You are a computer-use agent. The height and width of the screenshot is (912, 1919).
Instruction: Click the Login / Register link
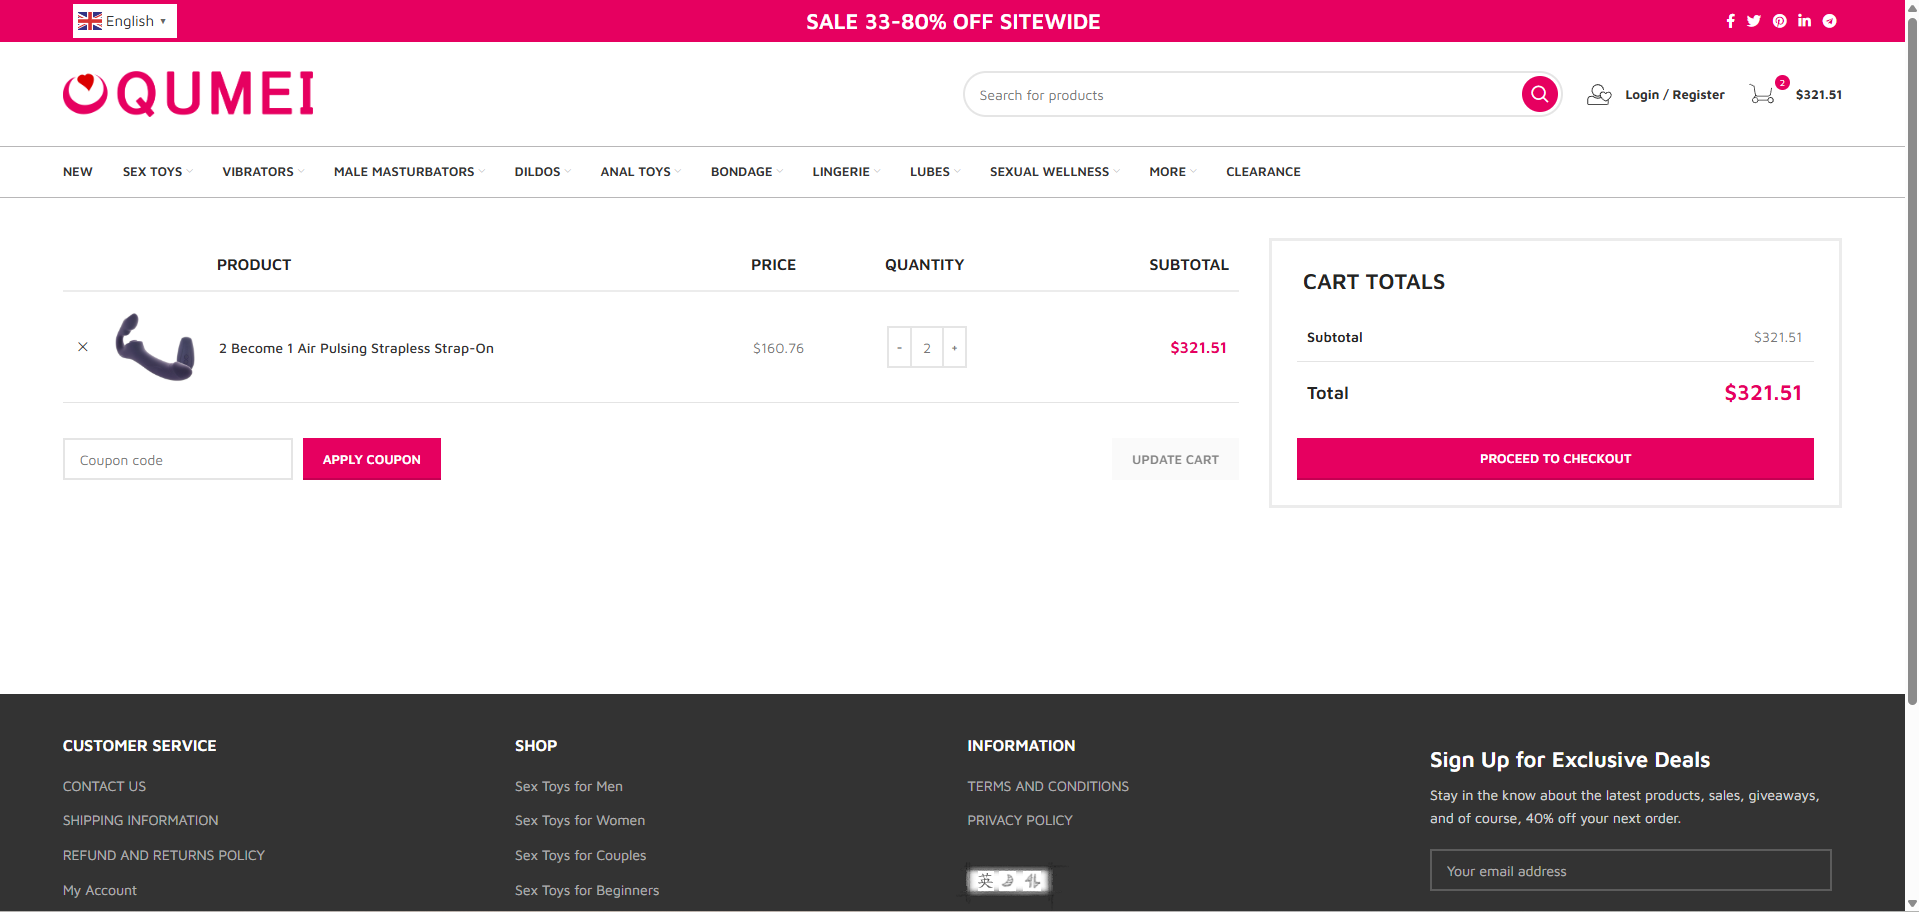point(1674,95)
